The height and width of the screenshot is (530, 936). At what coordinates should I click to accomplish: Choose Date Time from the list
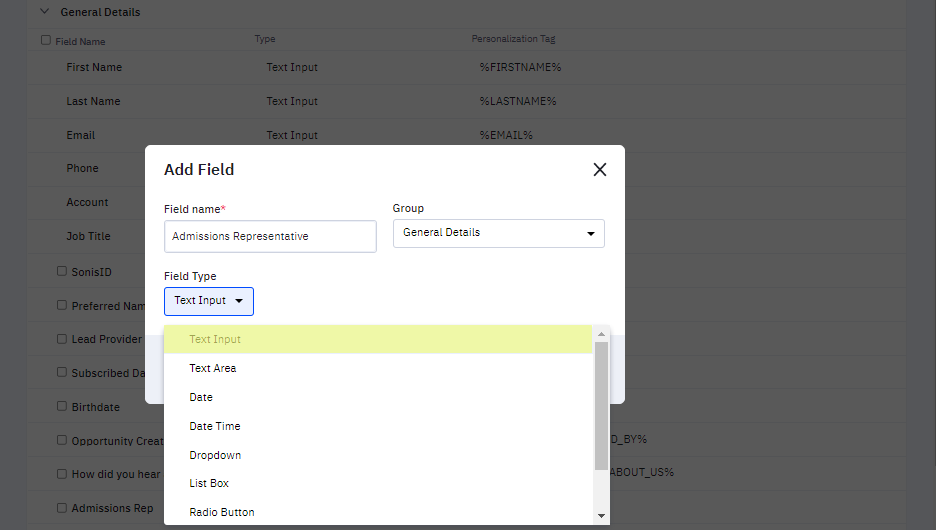215,427
